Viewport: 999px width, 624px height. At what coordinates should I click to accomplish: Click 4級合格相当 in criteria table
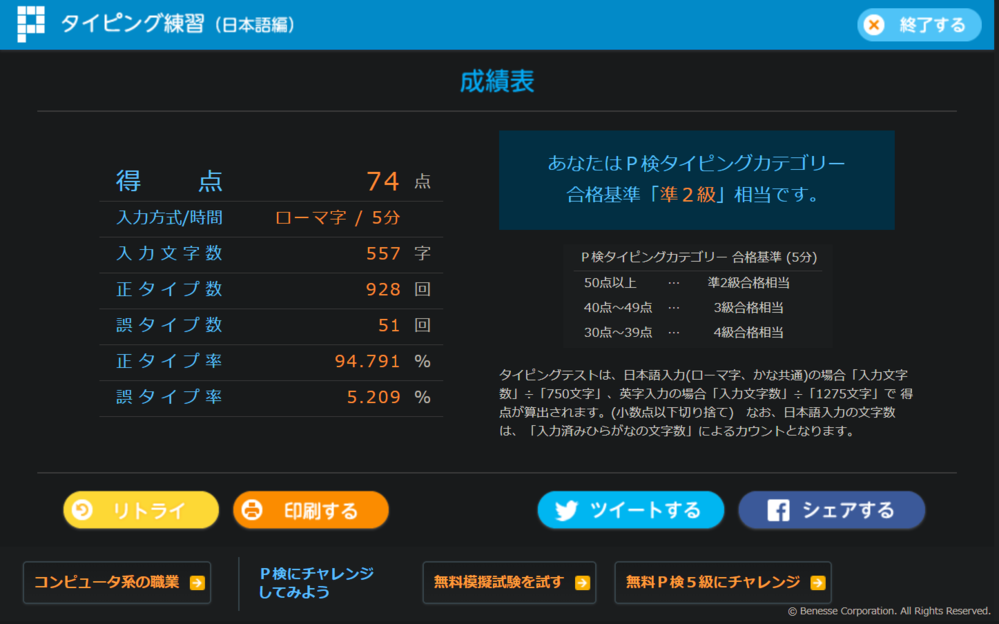[749, 332]
